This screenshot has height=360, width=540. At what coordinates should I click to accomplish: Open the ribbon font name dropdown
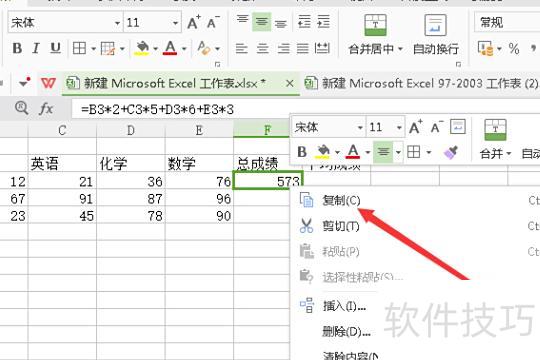[117, 23]
